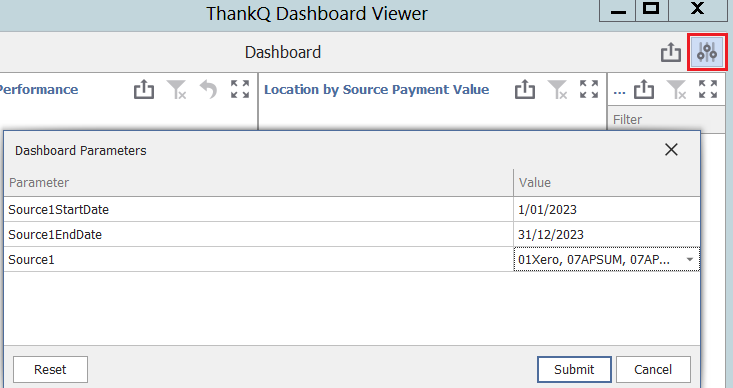The width and height of the screenshot is (733, 388).
Task: Open the Dashboard Parameters icon in the toolbar
Action: pyautogui.click(x=707, y=52)
